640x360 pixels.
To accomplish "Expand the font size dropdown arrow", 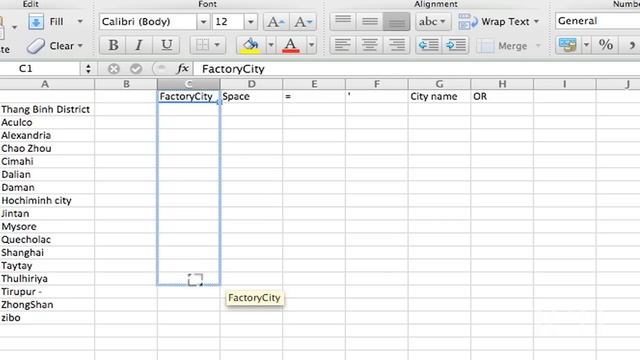I will [251, 22].
